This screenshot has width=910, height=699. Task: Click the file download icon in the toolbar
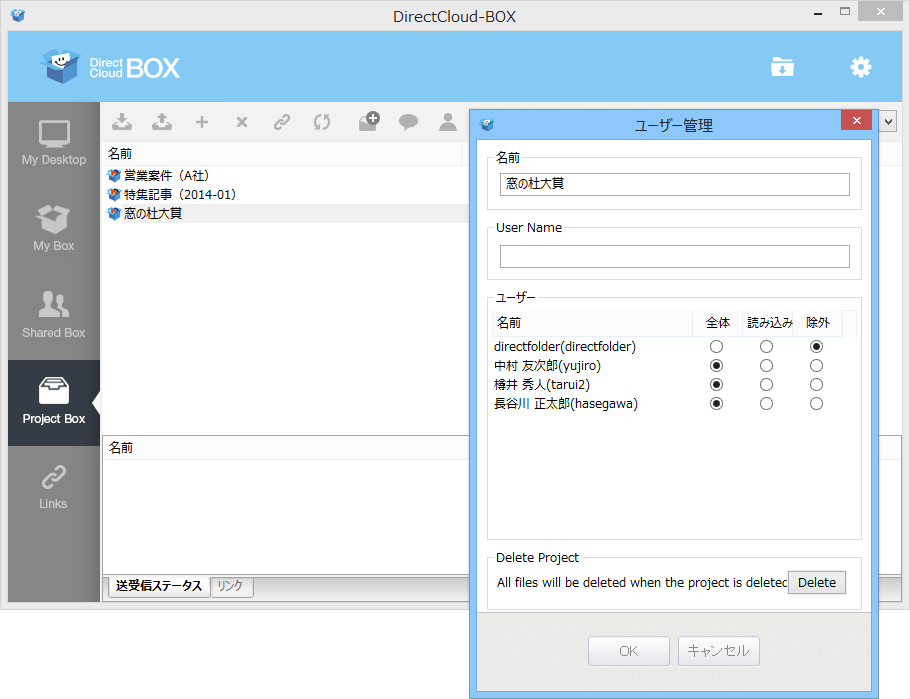click(x=122, y=122)
